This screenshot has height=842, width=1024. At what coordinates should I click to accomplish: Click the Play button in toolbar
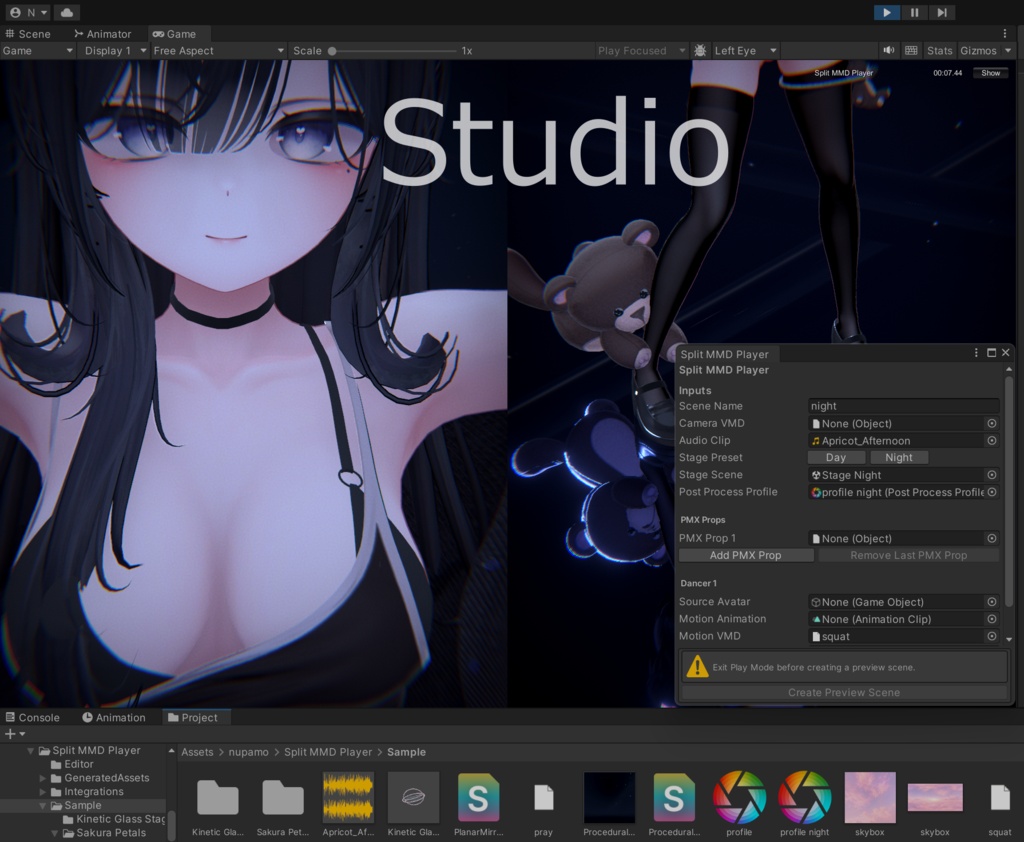886,12
